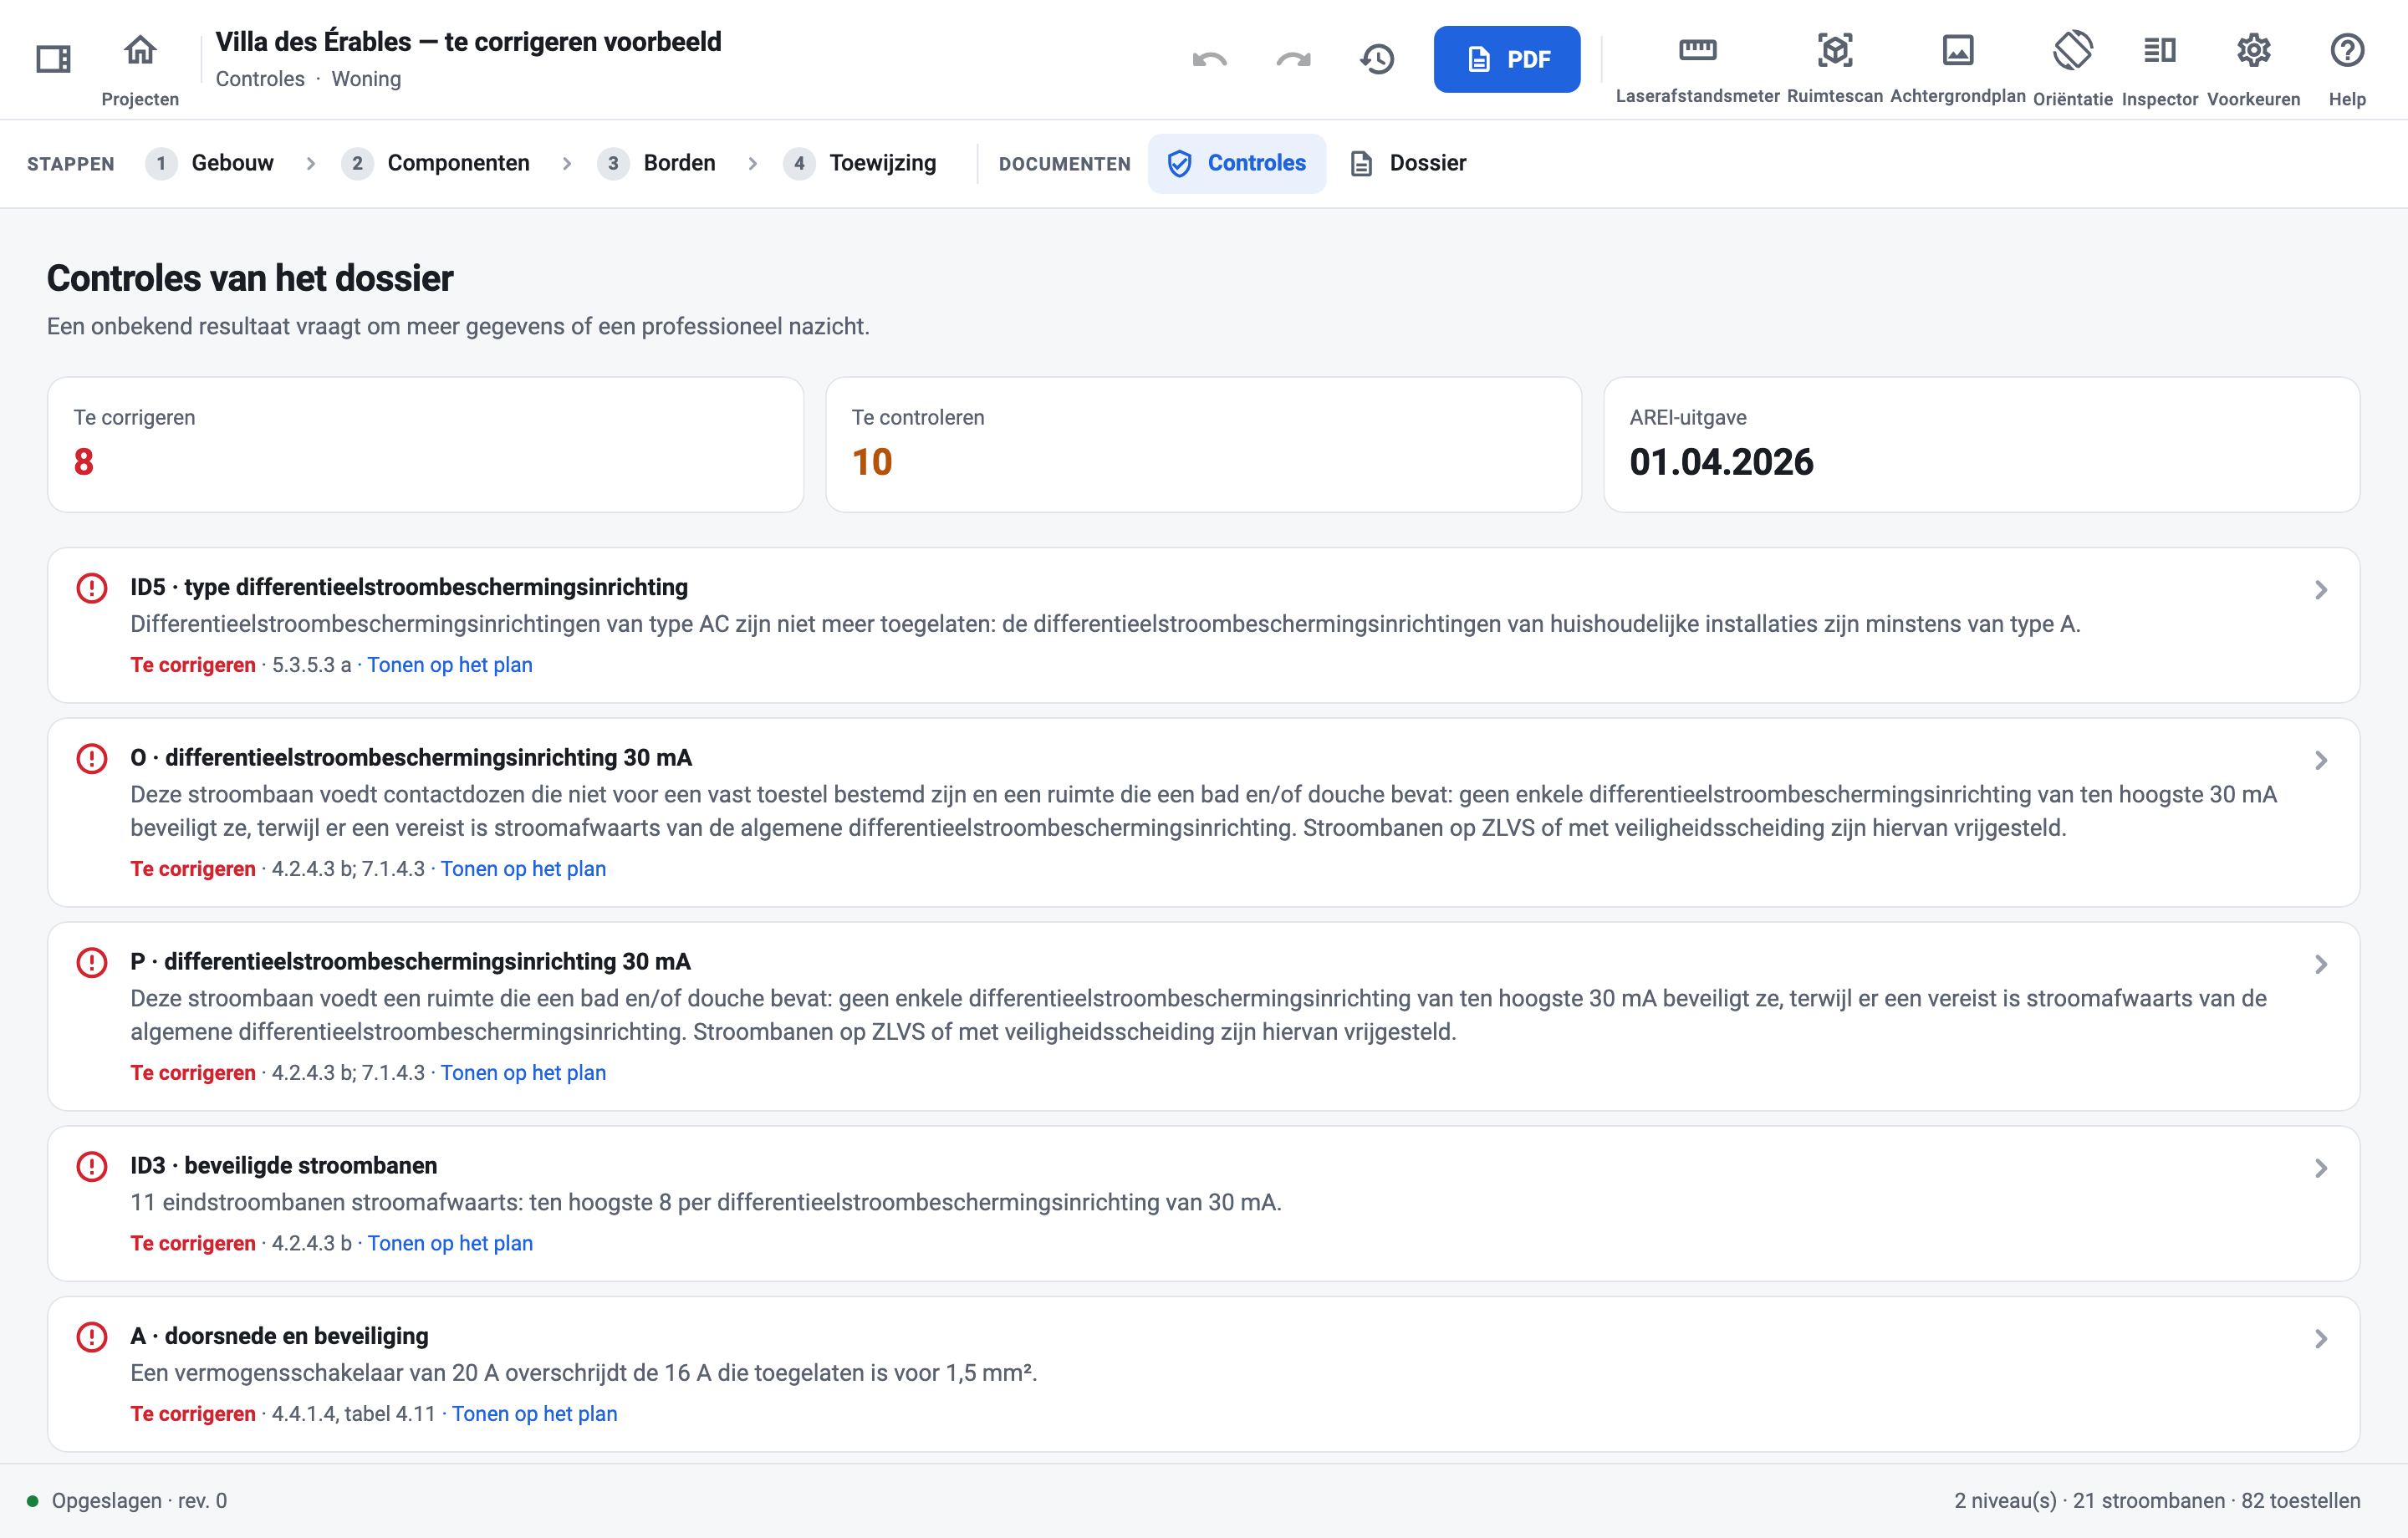Expand the A doorsnede en beveiliging check
Viewport: 2408px width, 1538px height.
click(2321, 1339)
